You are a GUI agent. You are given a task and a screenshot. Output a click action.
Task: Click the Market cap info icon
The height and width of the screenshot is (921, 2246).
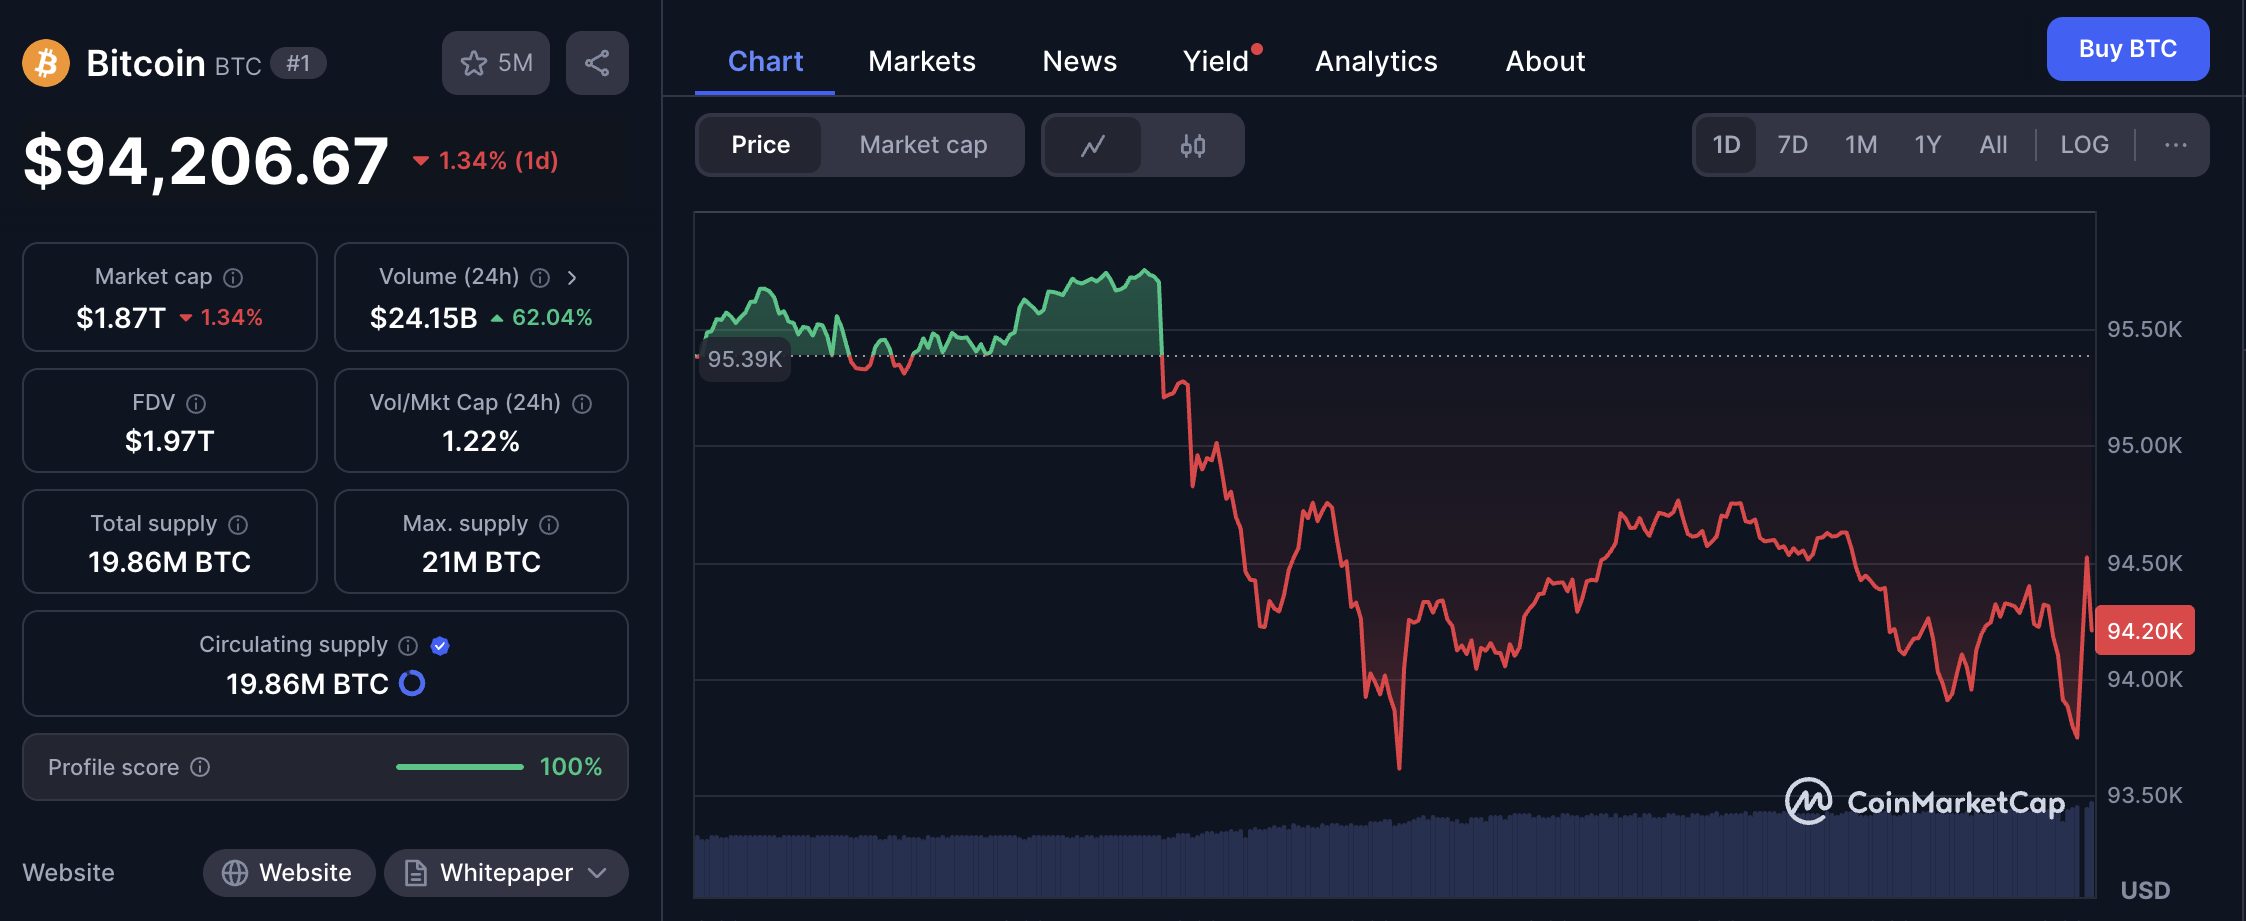(x=232, y=277)
